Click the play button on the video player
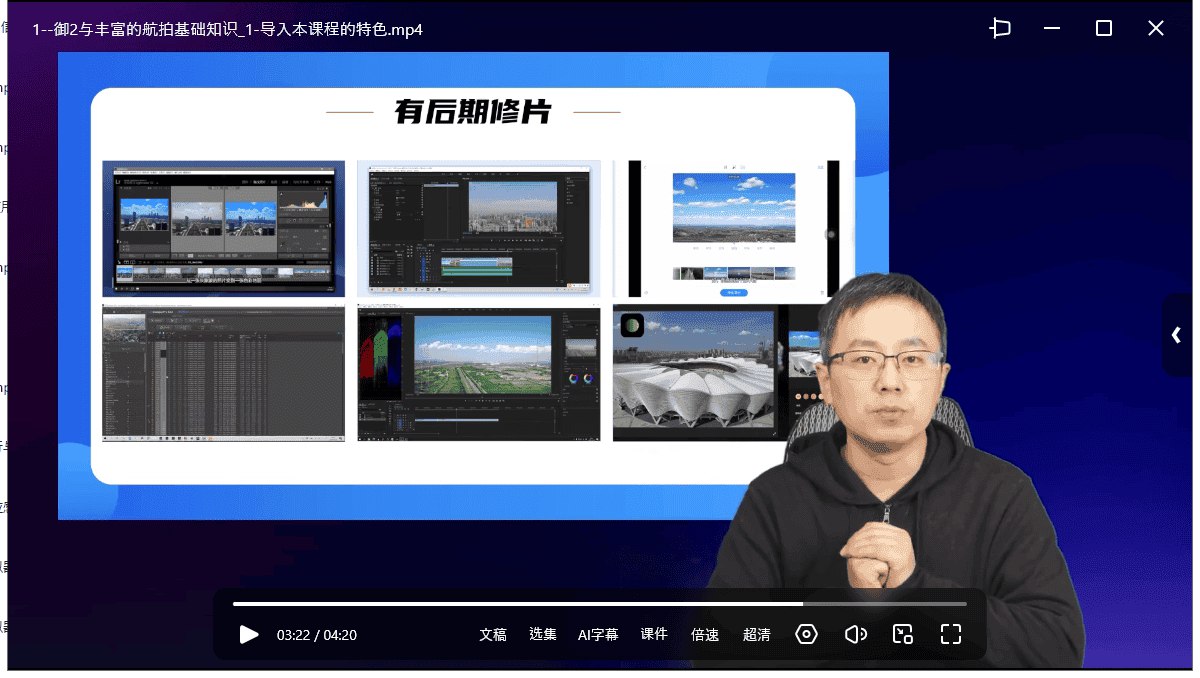The height and width of the screenshot is (678, 1200). tap(249, 634)
